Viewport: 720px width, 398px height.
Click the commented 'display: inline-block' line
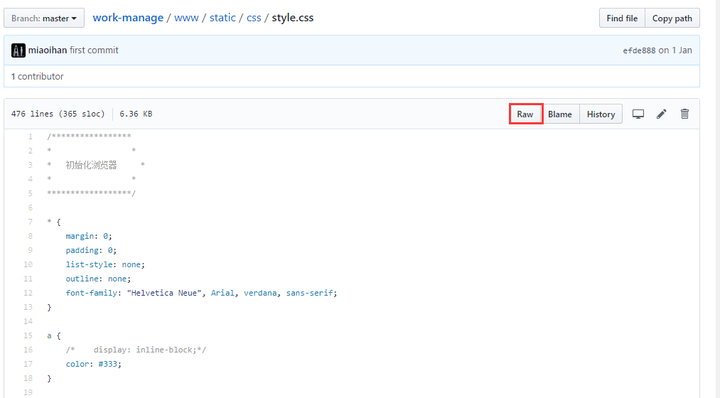point(136,350)
